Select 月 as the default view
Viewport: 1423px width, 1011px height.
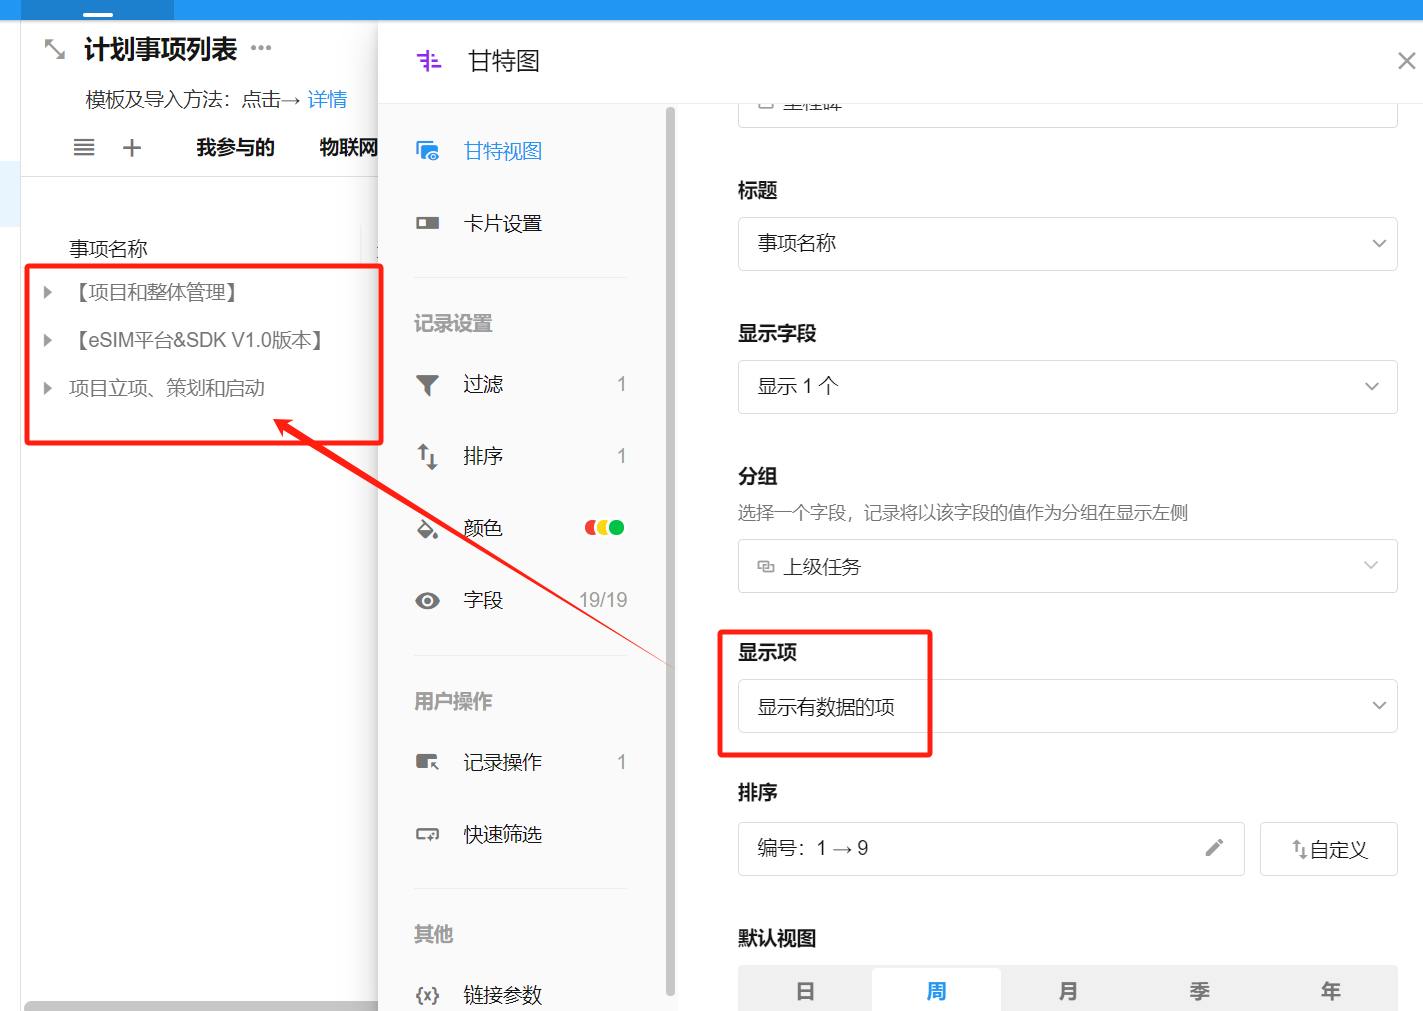(1068, 990)
